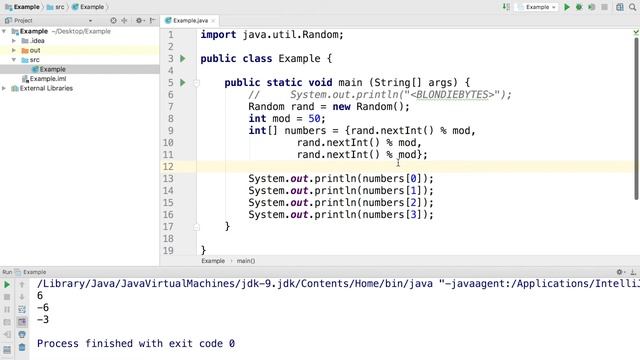This screenshot has height=360, width=640.
Task: Click the Print icon in Run console
Action: [x=22, y=335]
